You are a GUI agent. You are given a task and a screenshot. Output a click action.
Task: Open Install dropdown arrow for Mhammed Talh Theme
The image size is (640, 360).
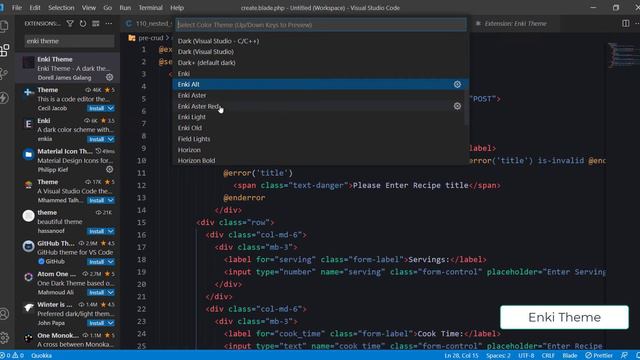point(111,200)
